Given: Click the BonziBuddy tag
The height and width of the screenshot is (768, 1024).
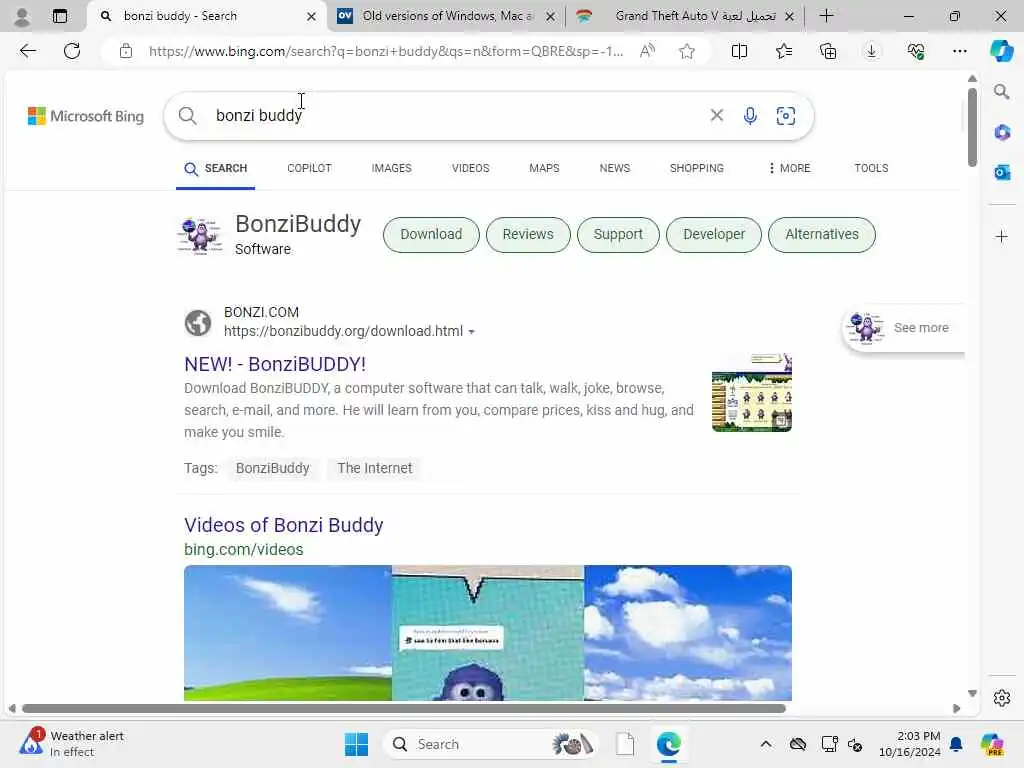Looking at the screenshot, I should [x=272, y=468].
